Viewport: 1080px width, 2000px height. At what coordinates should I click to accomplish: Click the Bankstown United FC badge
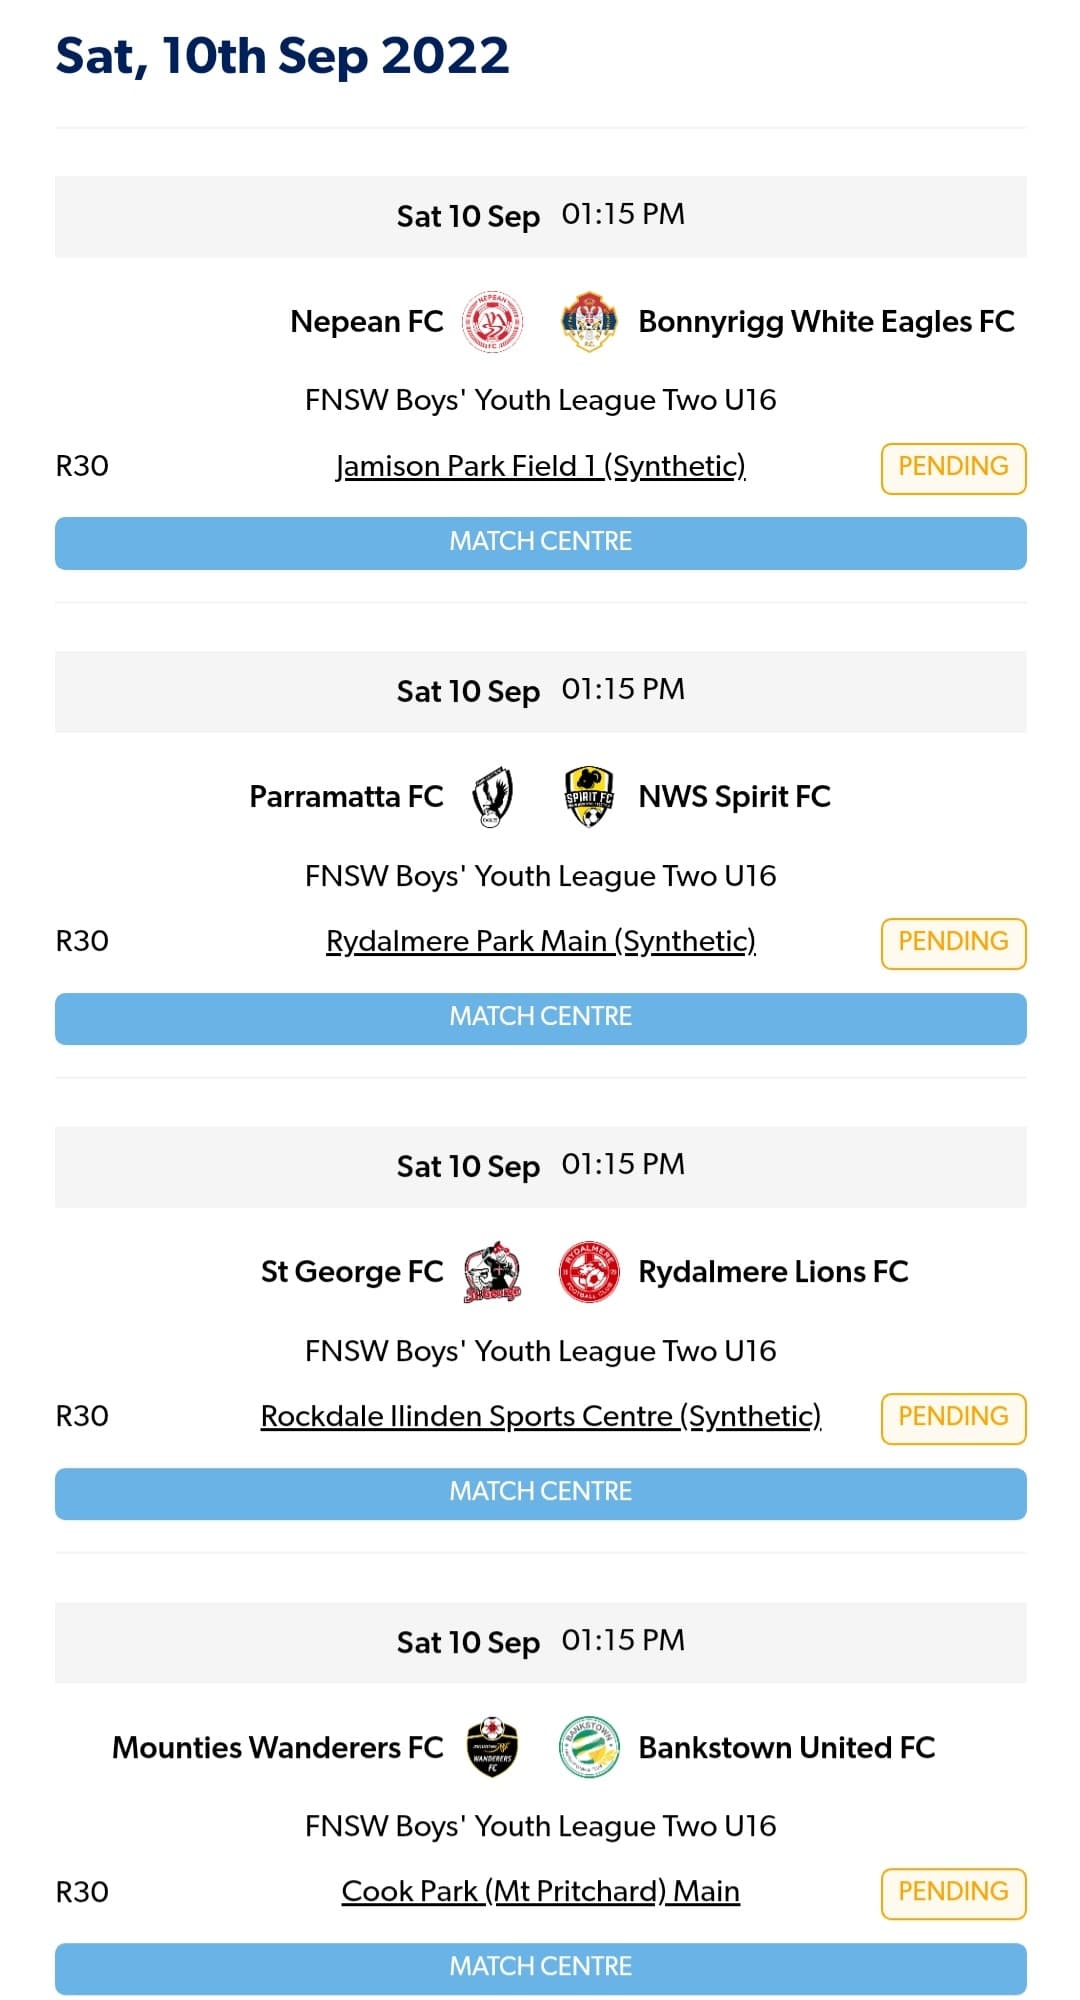pos(590,1747)
